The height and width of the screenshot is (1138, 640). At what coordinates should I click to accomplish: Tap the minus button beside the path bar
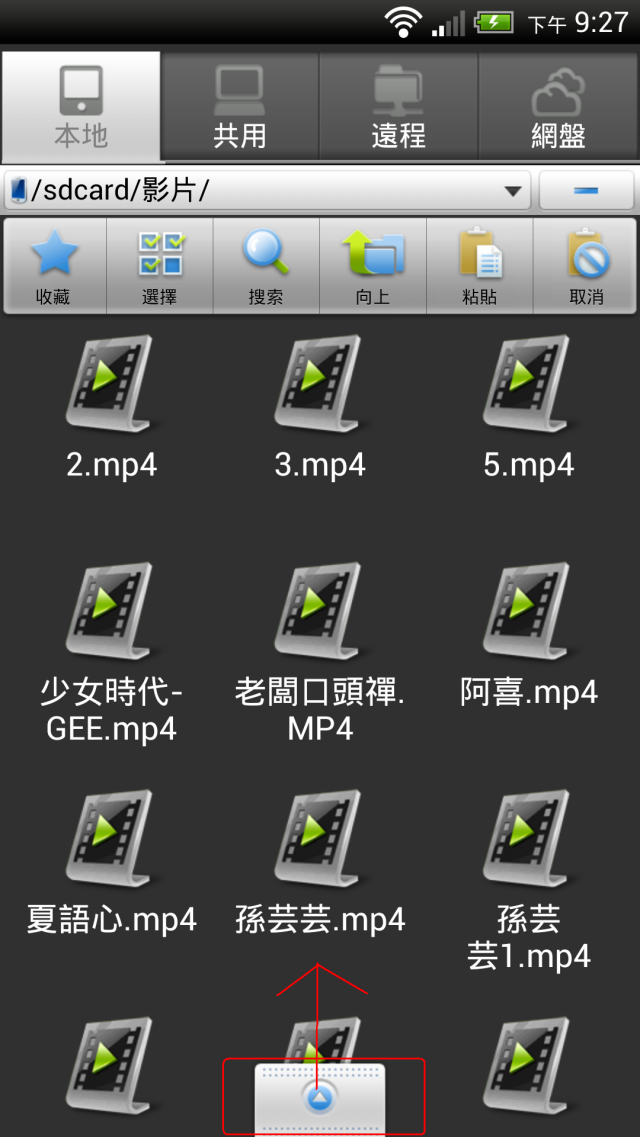click(586, 191)
